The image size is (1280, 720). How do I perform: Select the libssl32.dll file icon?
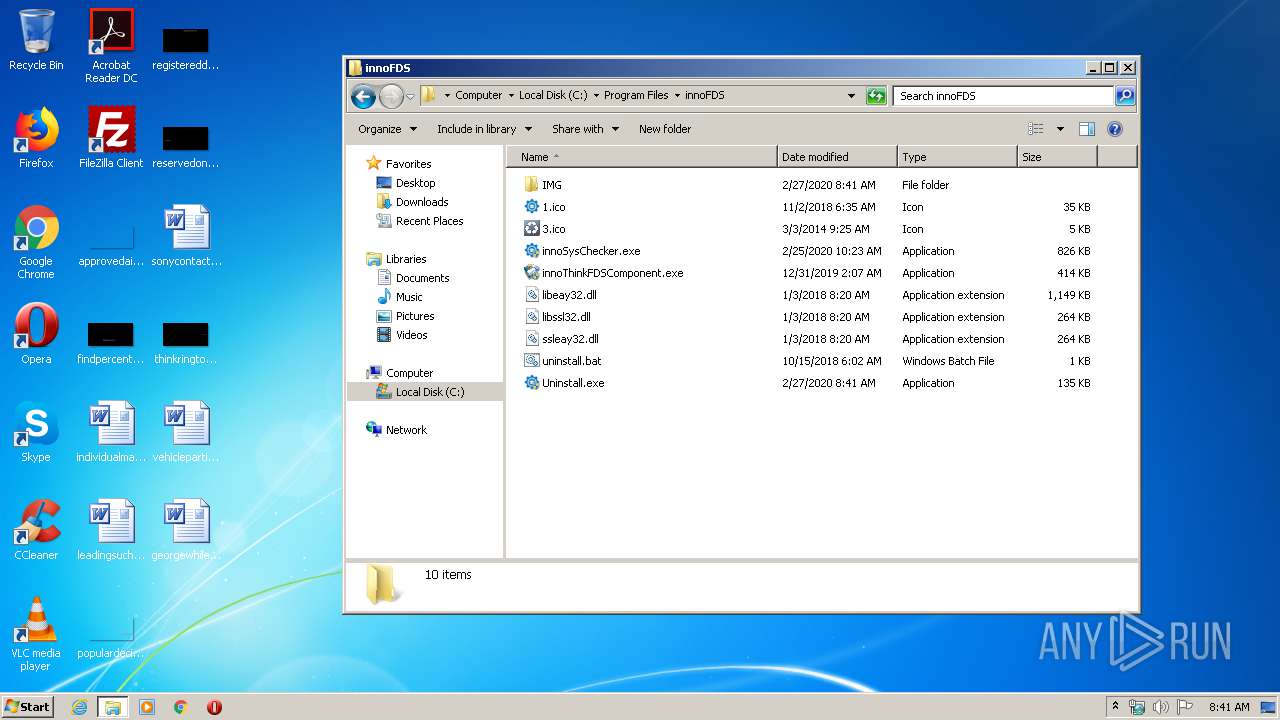tap(531, 317)
